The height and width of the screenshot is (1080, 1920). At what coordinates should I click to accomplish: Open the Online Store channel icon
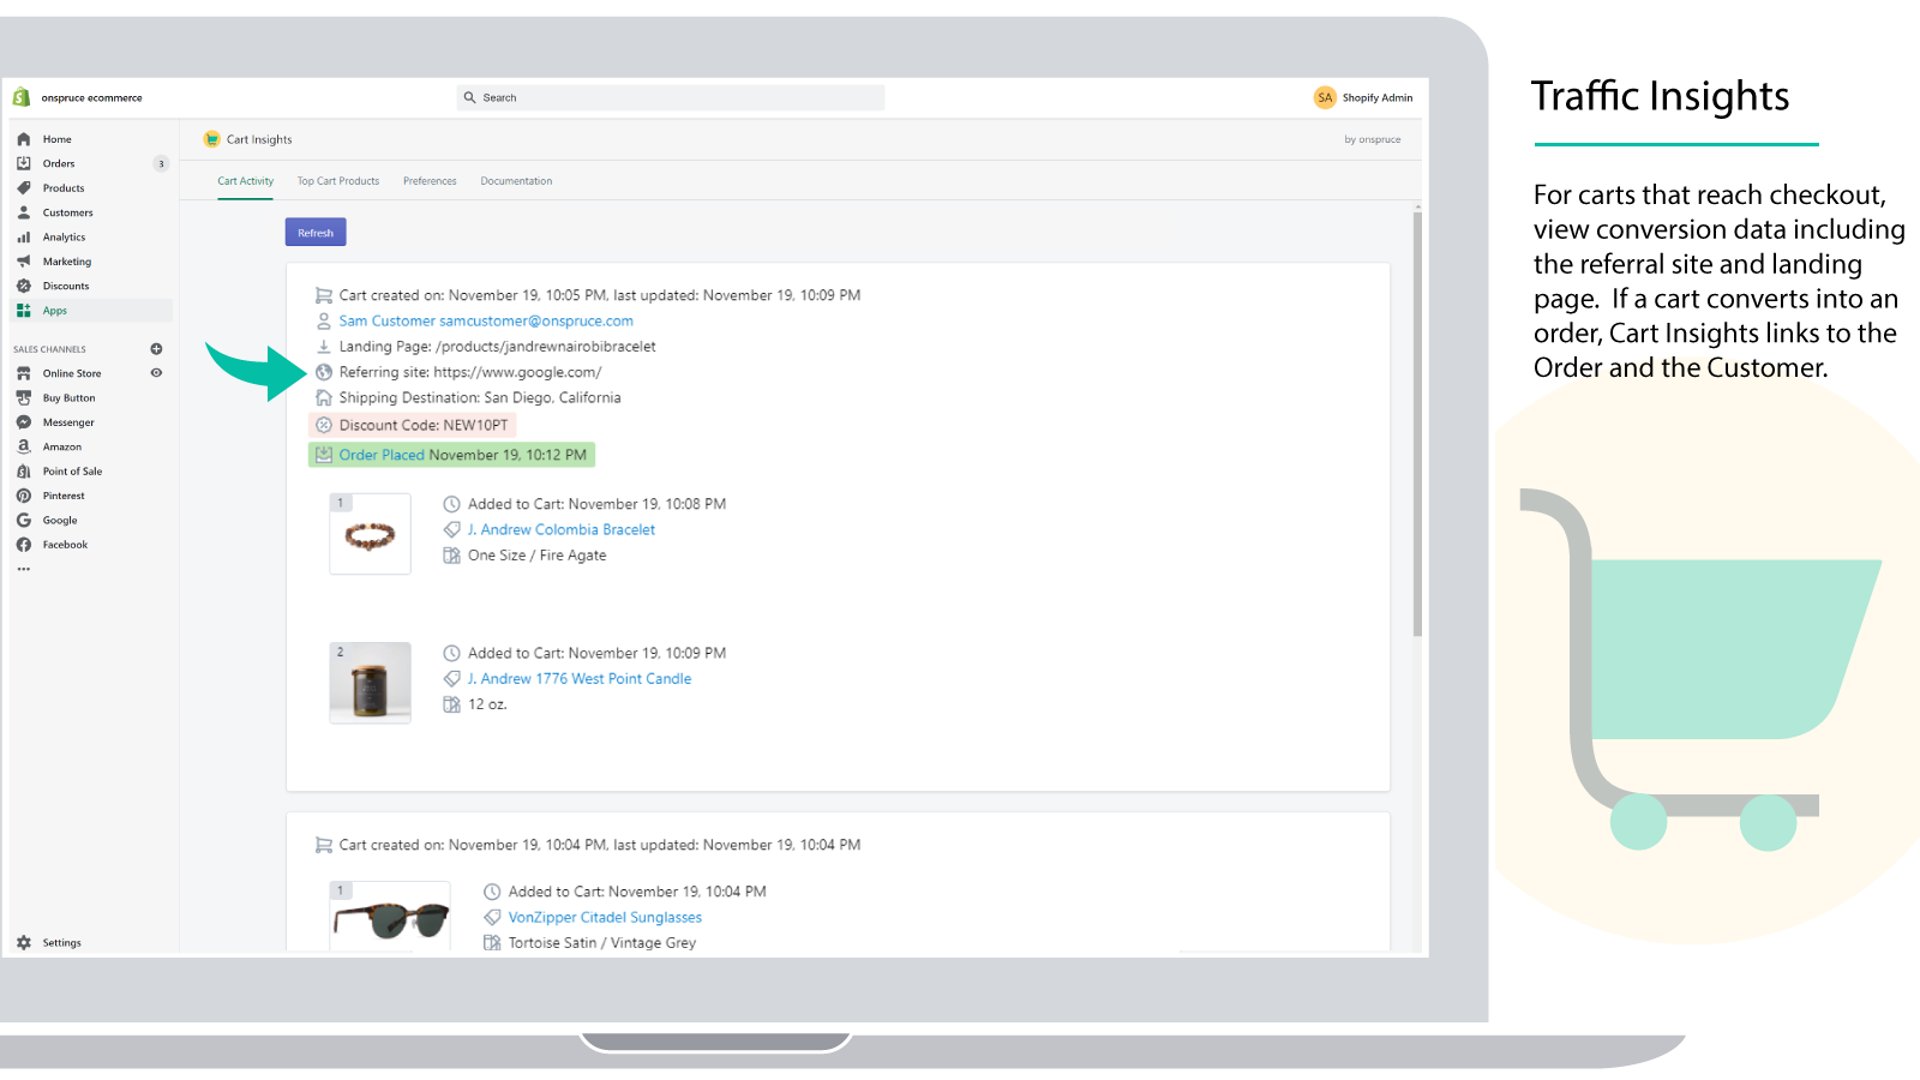click(x=24, y=373)
